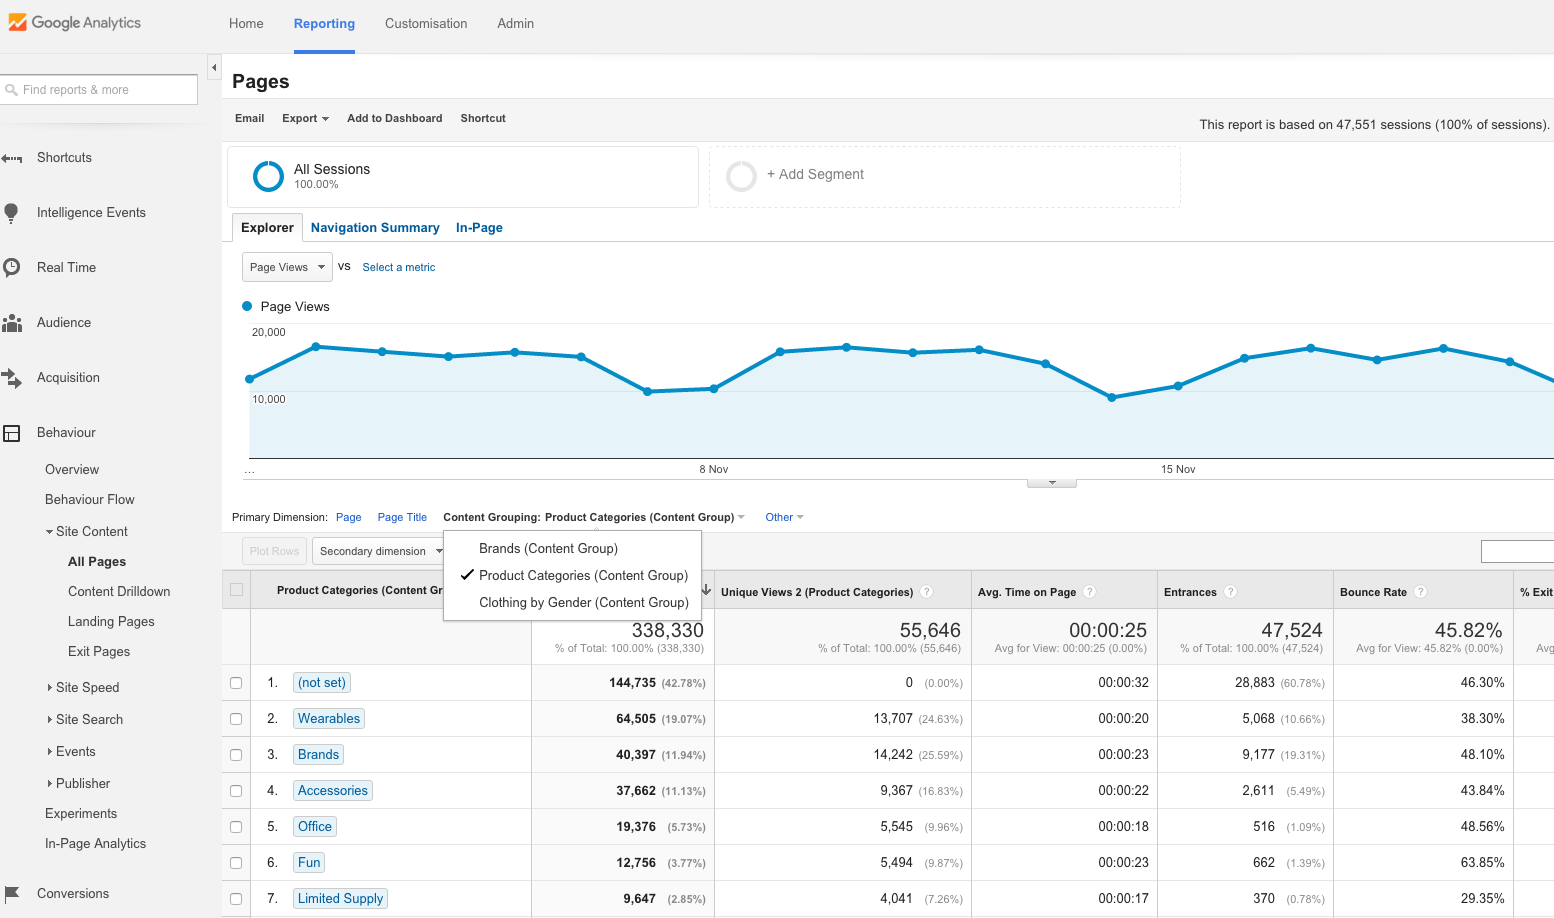1554x918 pixels.
Task: Check the Fun row checkbox
Action: click(x=236, y=863)
